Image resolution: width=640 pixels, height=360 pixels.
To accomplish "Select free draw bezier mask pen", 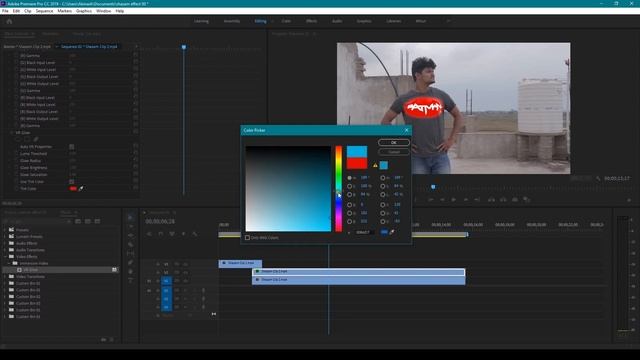I will click(36, 140).
